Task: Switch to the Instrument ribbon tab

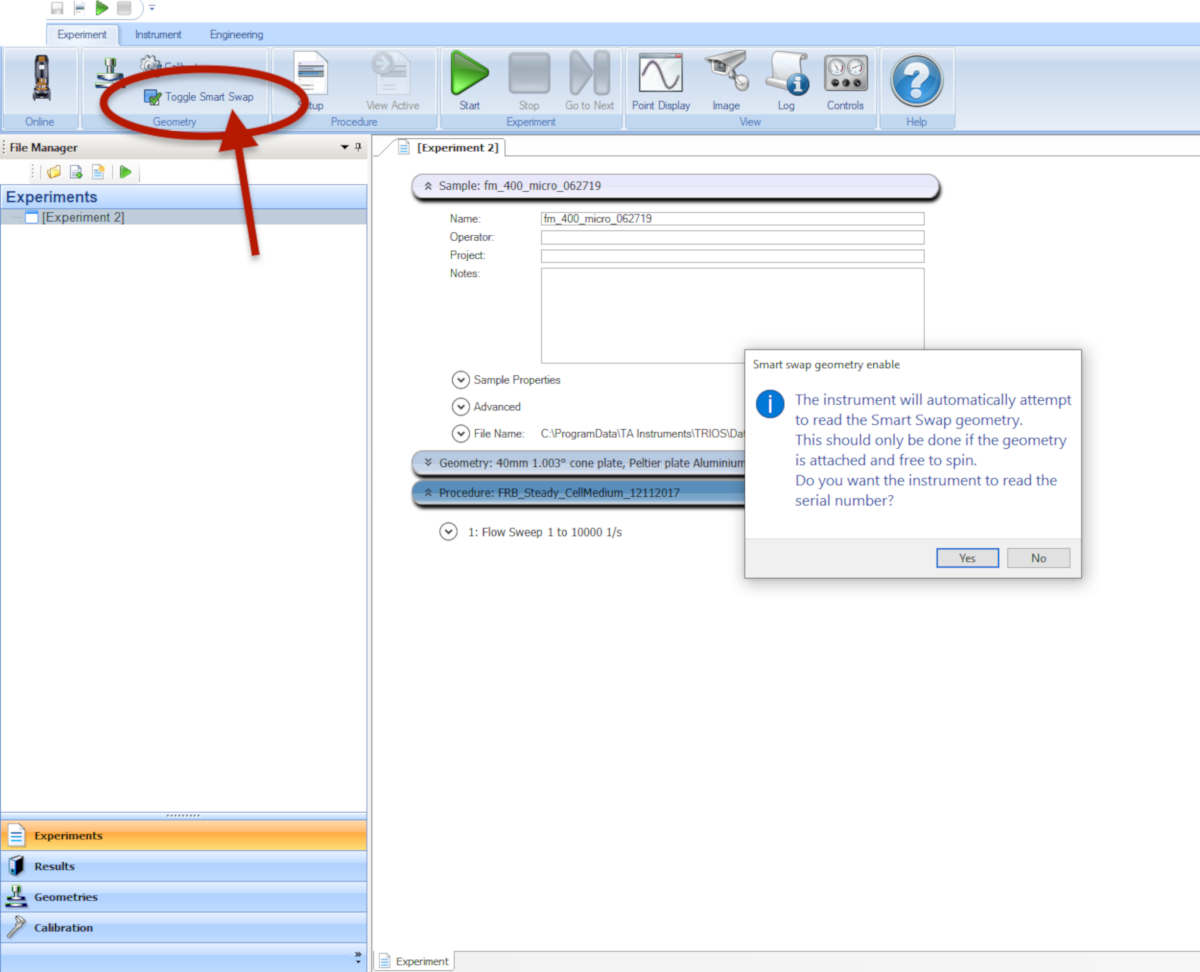Action: (x=158, y=34)
